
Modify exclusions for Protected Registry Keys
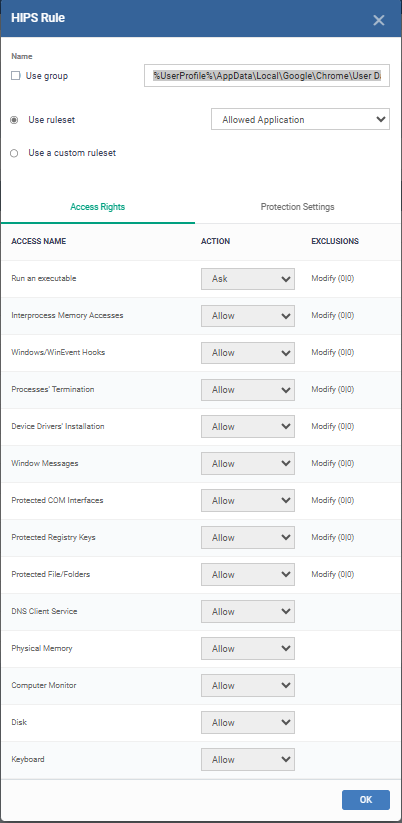point(333,537)
